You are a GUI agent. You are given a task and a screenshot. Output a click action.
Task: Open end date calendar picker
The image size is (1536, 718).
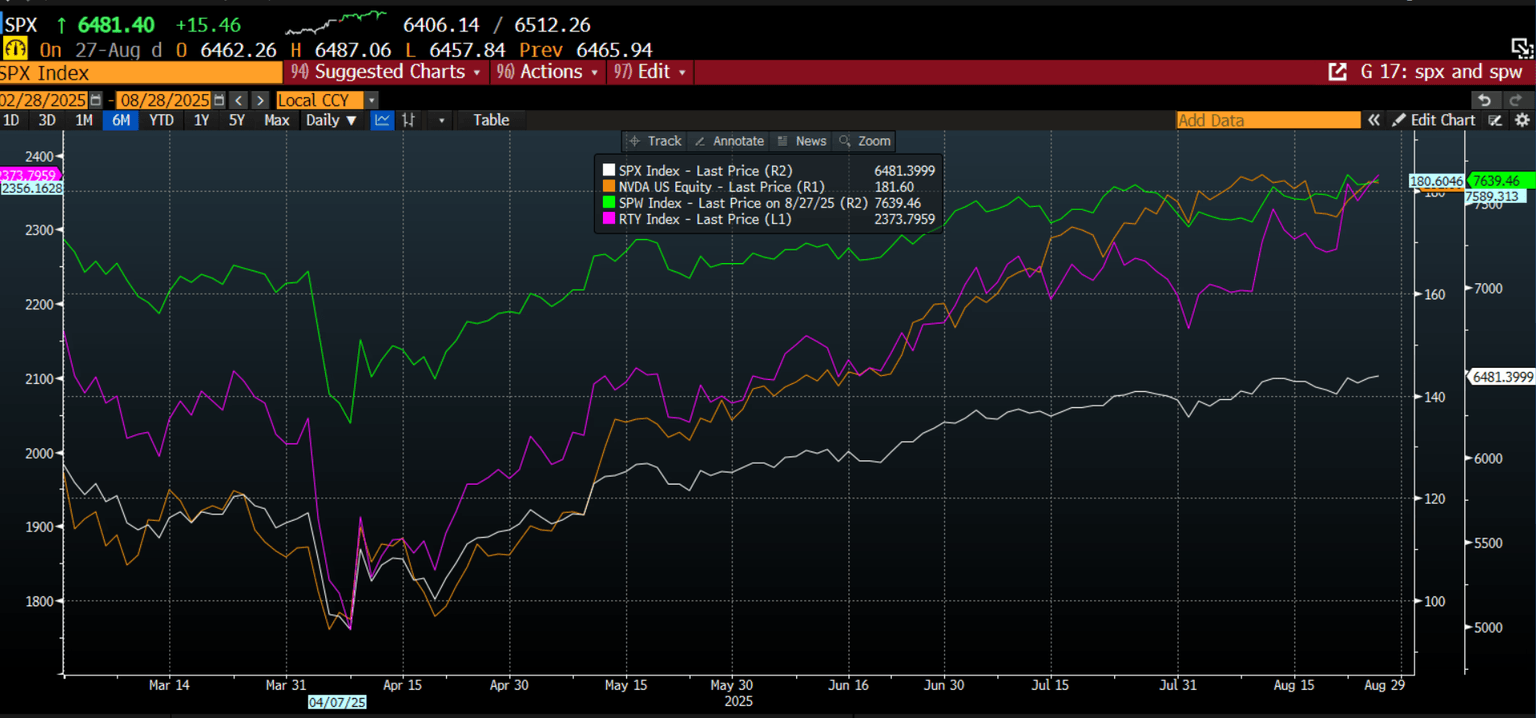pyautogui.click(x=218, y=100)
